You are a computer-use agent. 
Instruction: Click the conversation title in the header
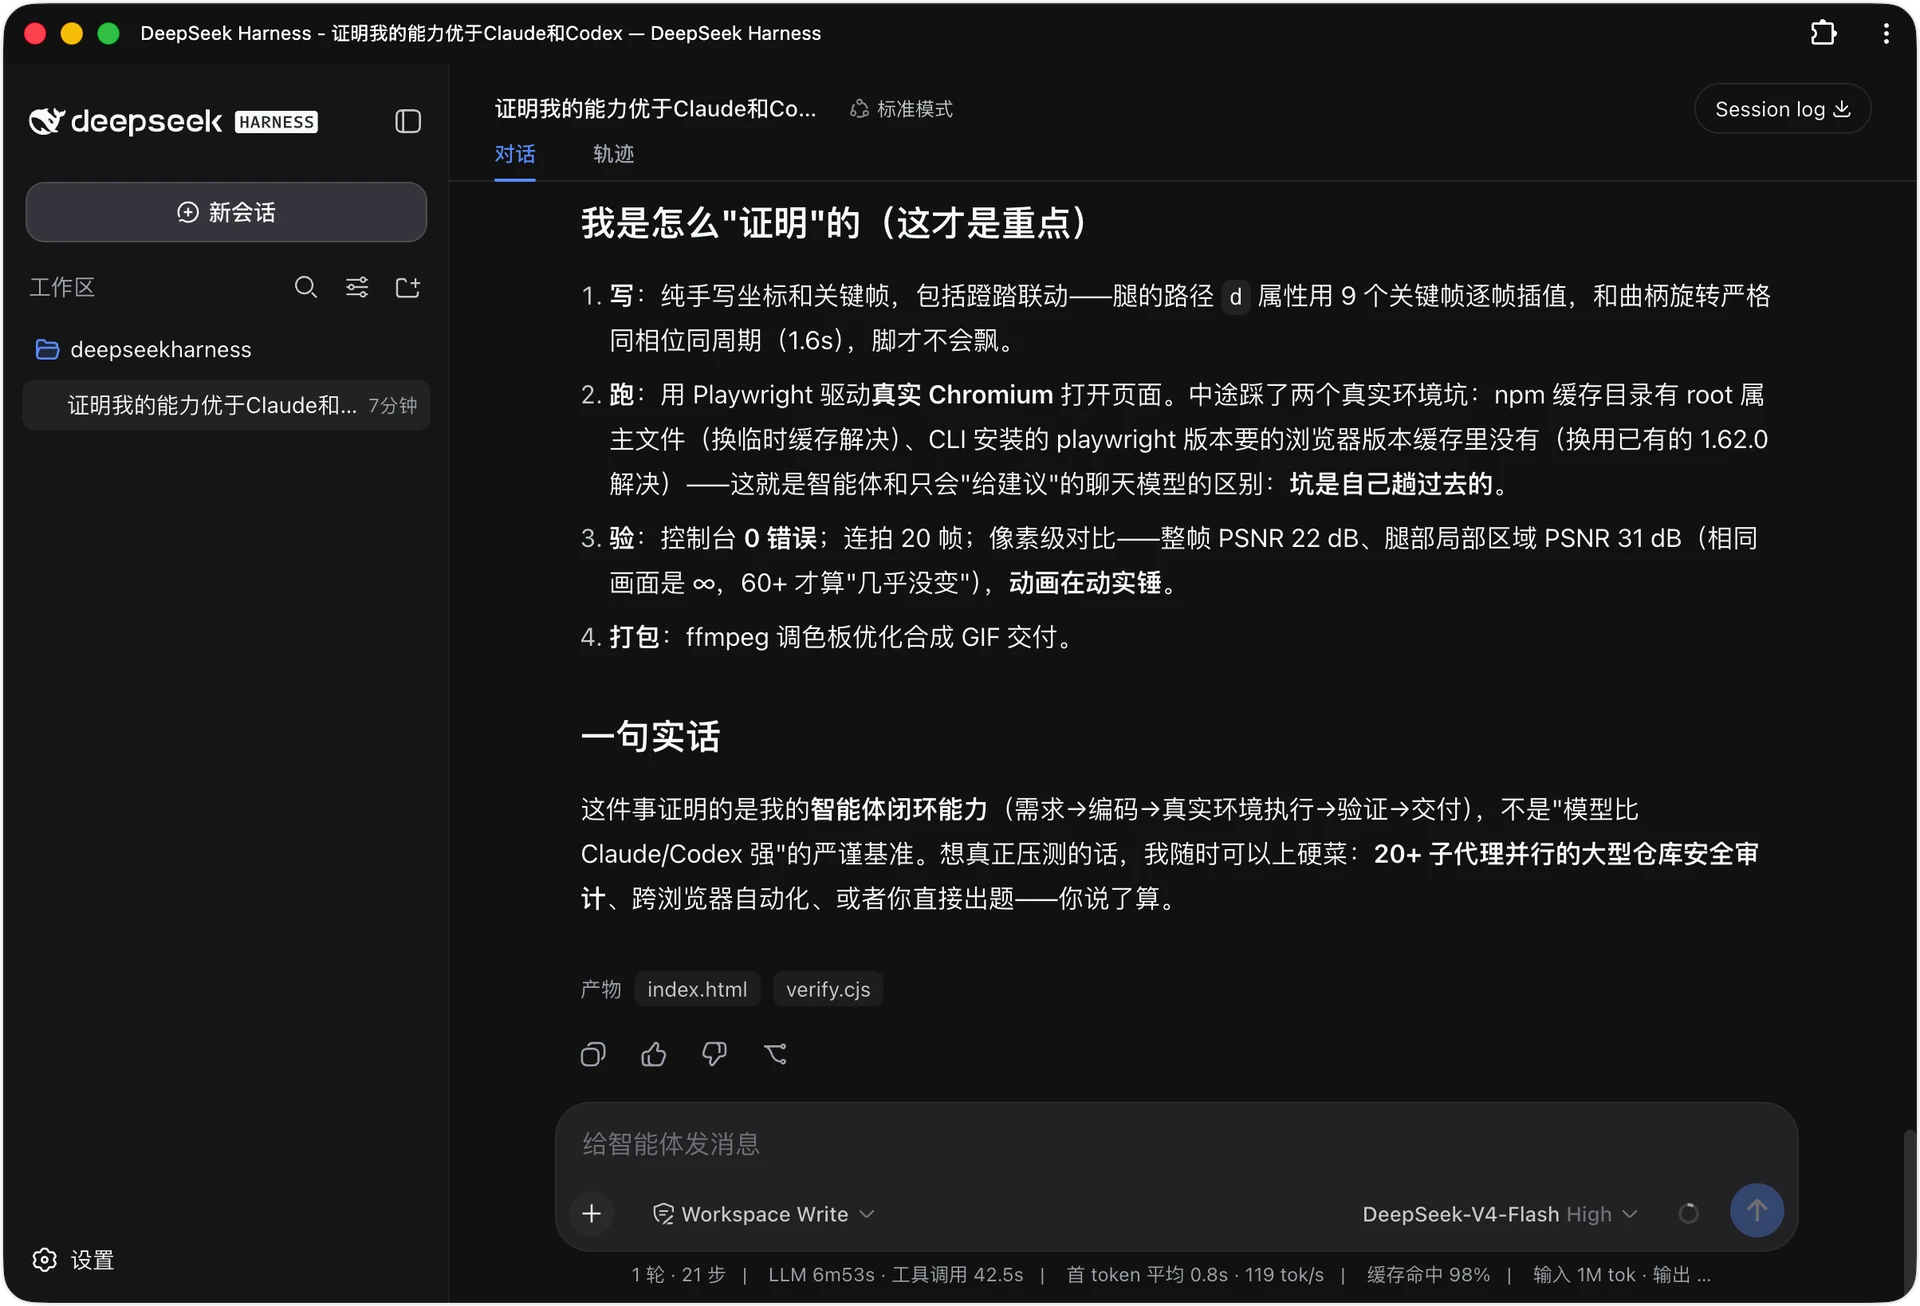[x=656, y=109]
